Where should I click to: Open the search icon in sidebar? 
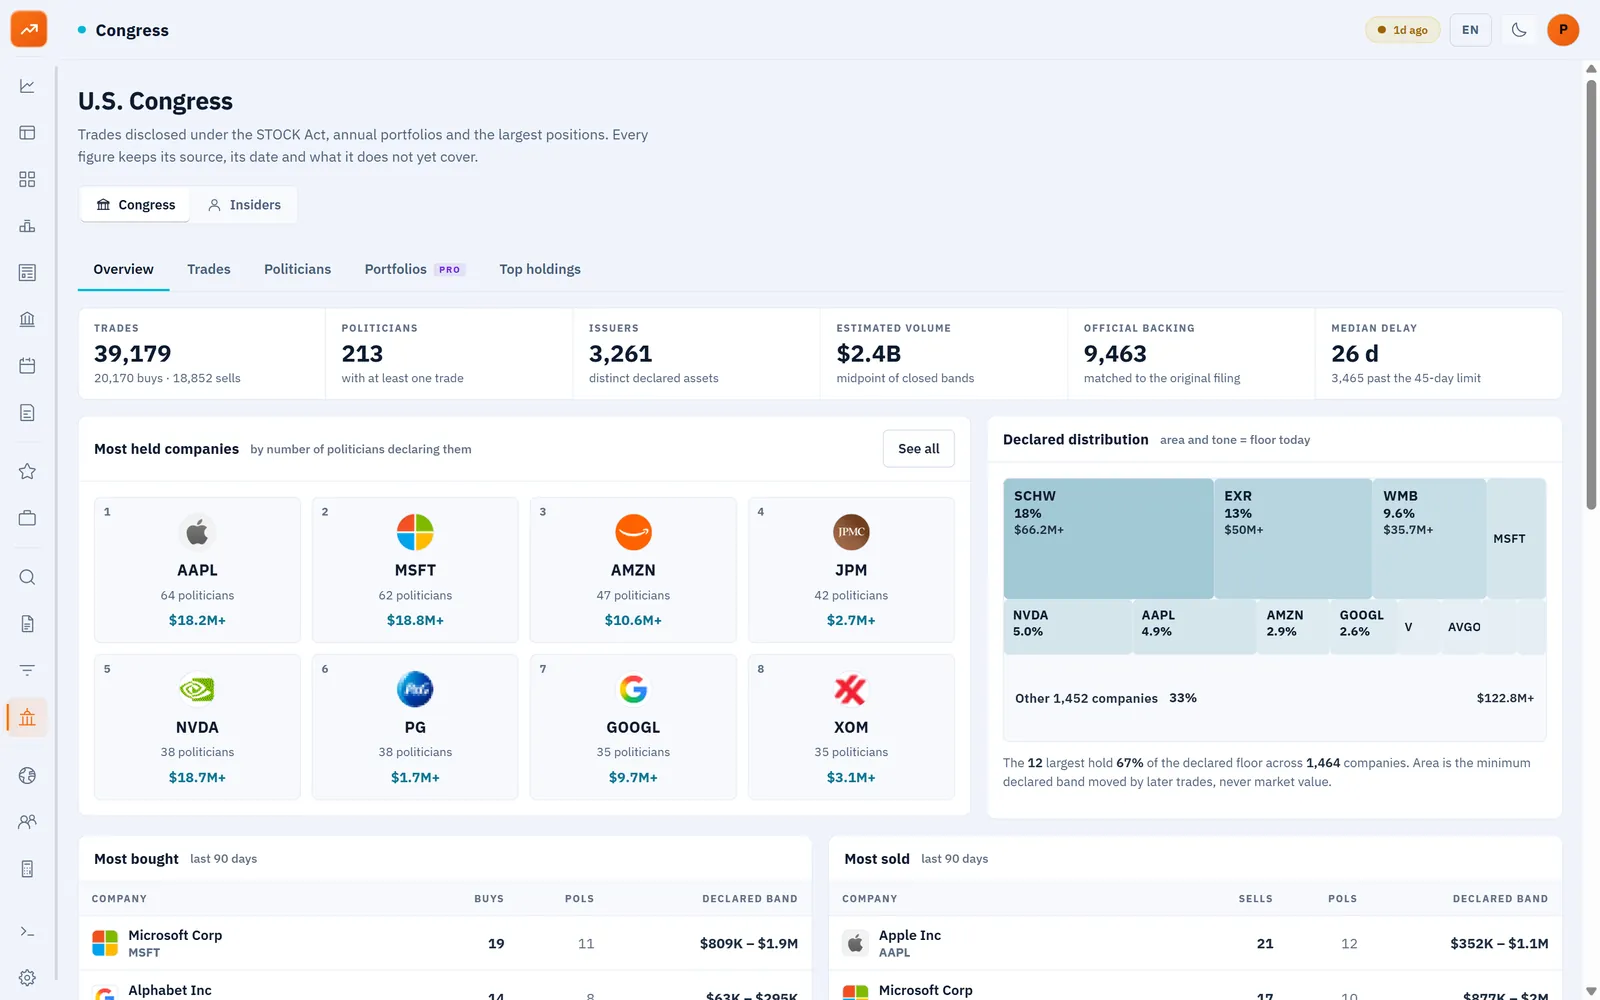(x=27, y=577)
